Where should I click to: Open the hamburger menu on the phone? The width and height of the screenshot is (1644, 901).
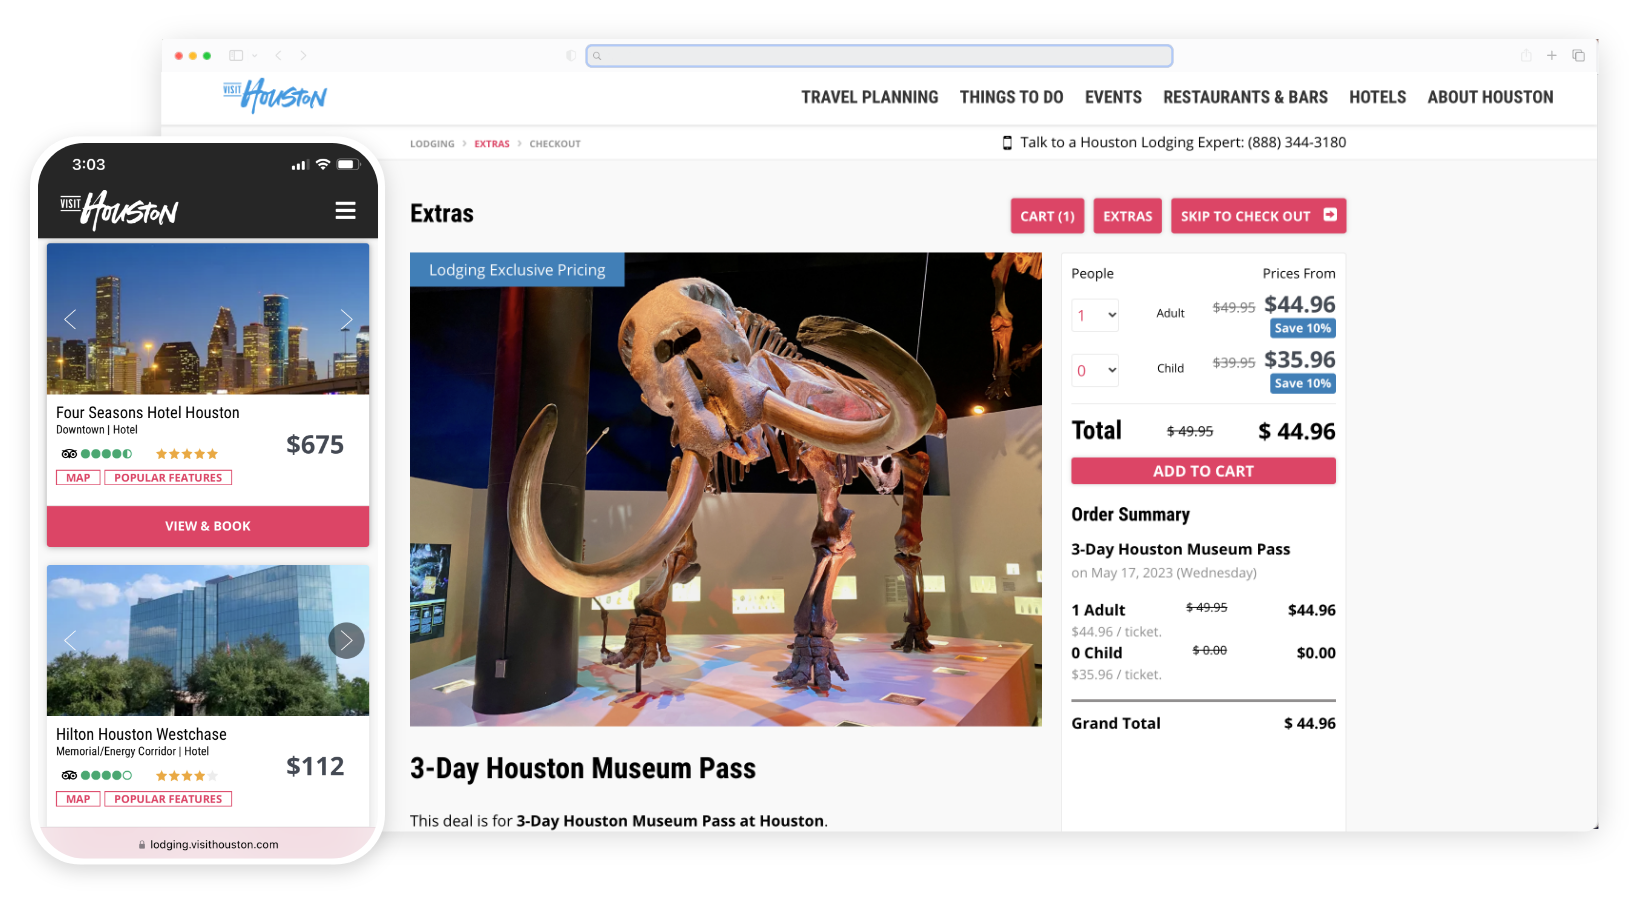pos(345,211)
